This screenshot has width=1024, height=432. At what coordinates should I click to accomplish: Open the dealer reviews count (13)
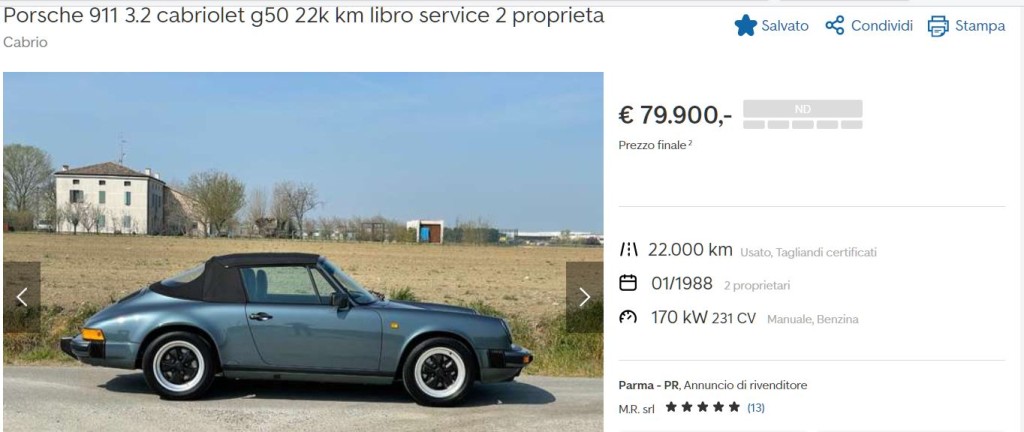(x=756, y=408)
